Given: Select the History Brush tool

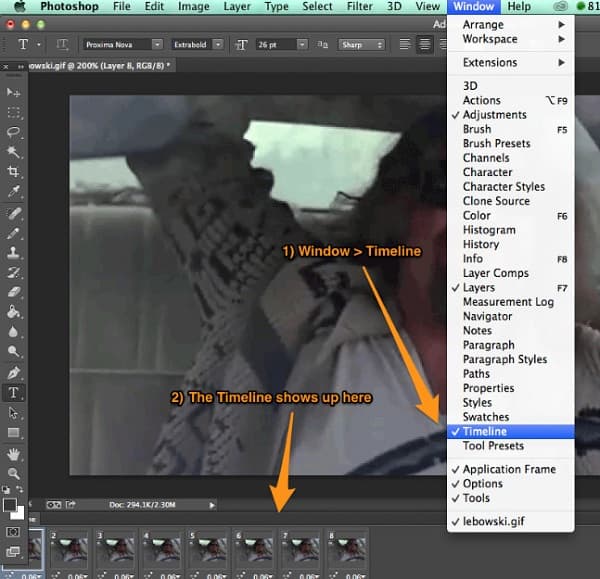Looking at the screenshot, I should tap(13, 272).
